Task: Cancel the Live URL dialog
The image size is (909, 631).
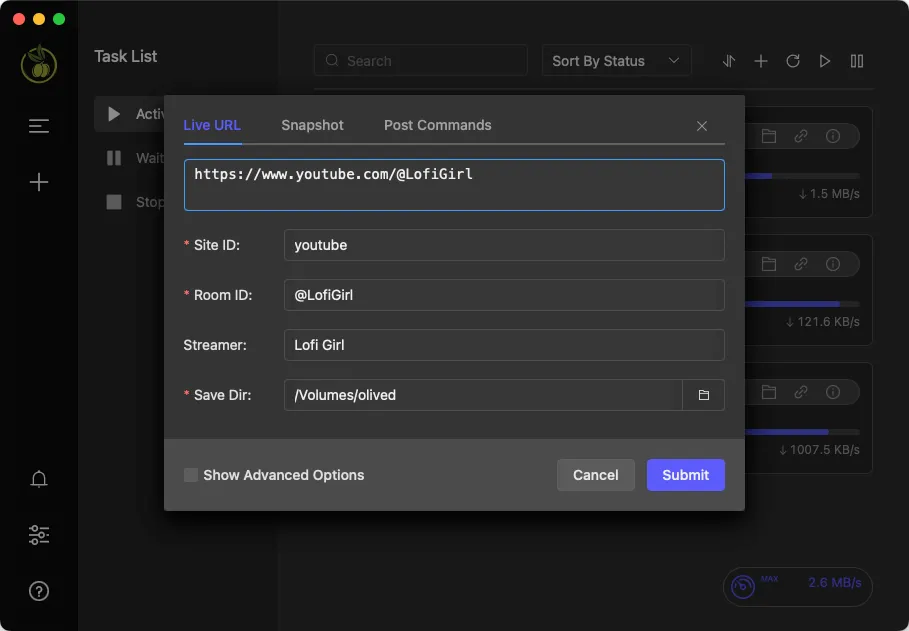Action: [596, 475]
